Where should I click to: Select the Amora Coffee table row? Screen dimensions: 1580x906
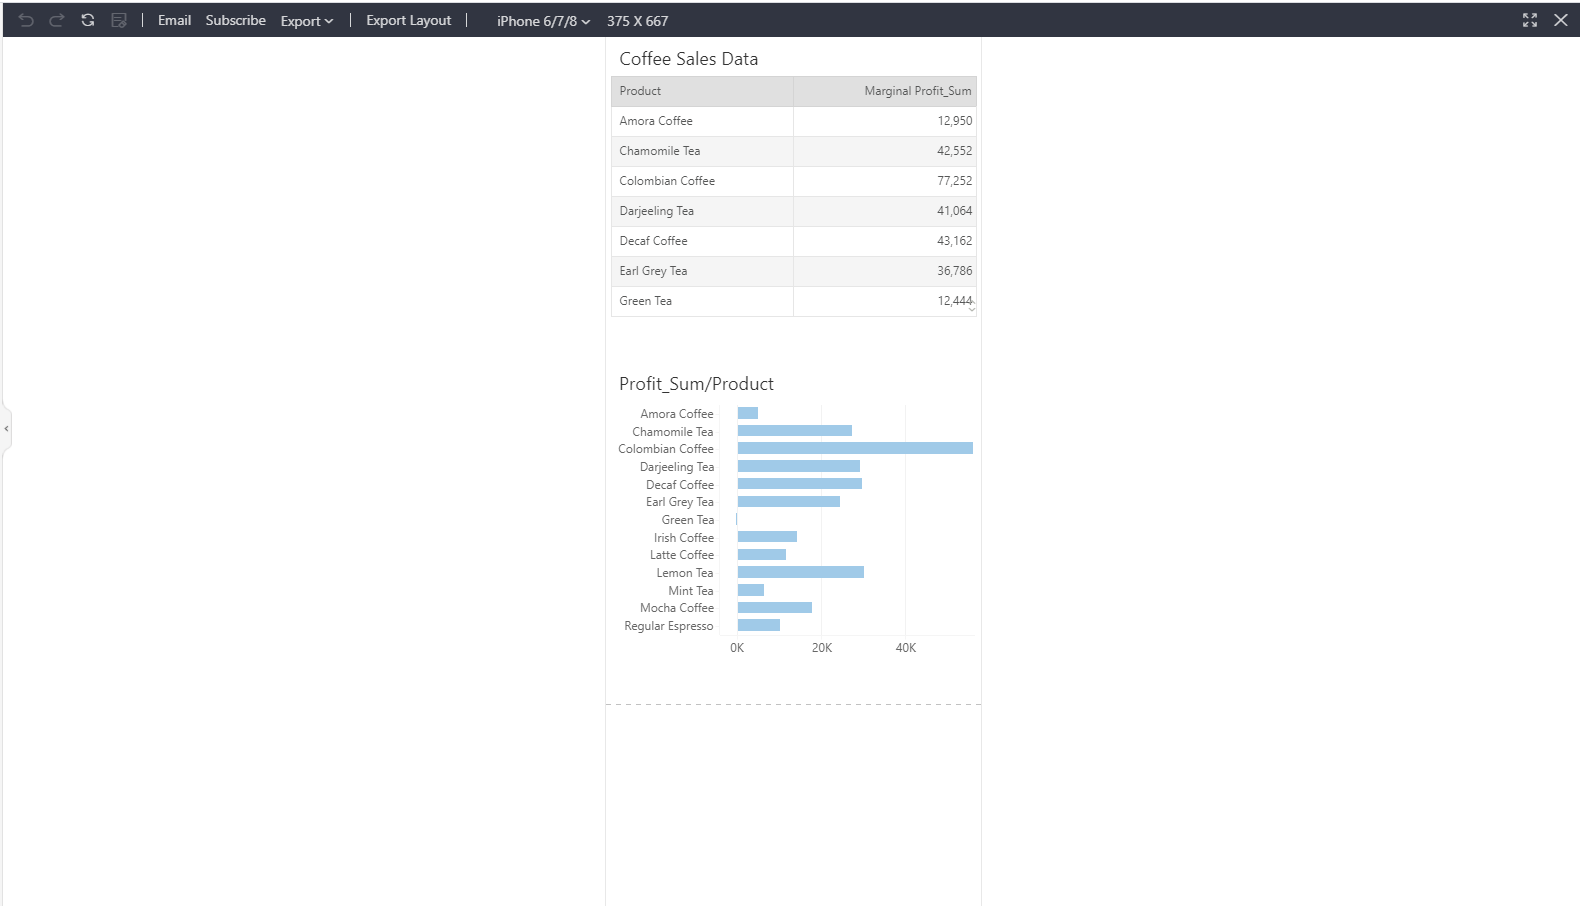[x=794, y=121]
